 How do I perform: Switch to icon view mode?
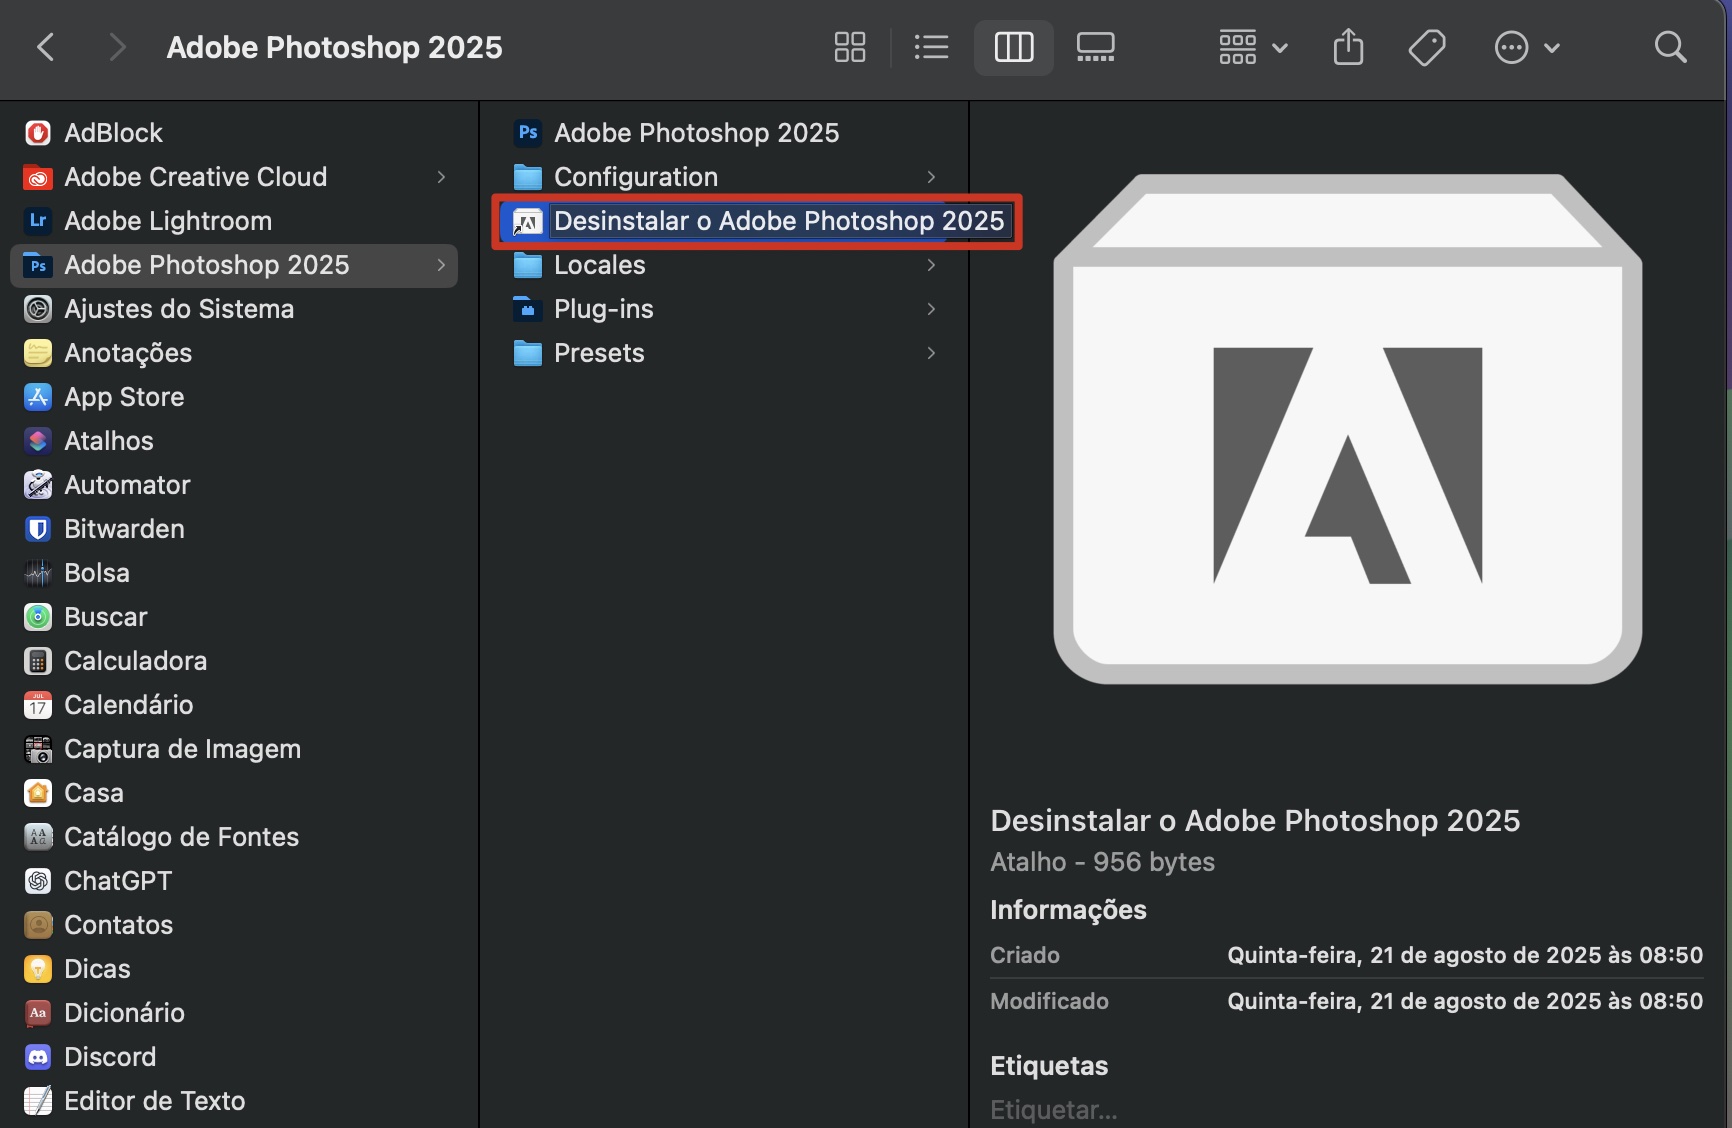[x=848, y=46]
